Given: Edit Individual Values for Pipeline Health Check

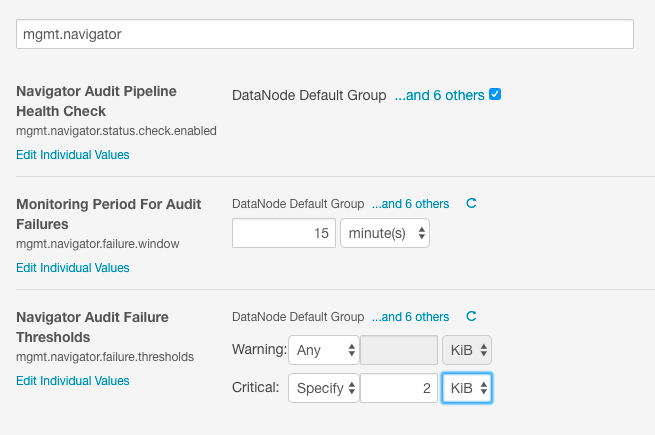Looking at the screenshot, I should (x=73, y=154).
